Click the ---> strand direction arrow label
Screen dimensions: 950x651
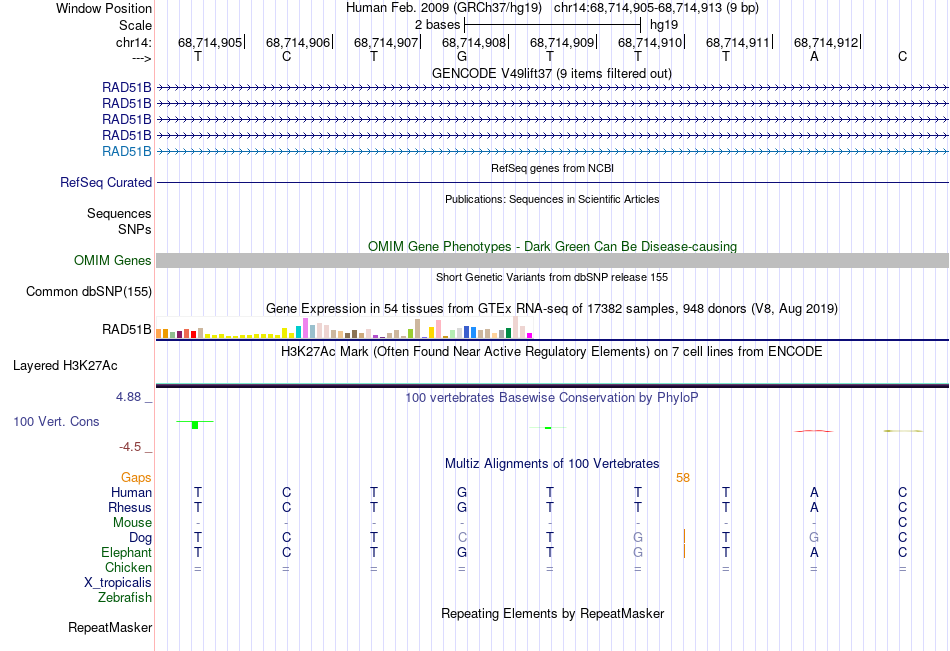(x=141, y=58)
